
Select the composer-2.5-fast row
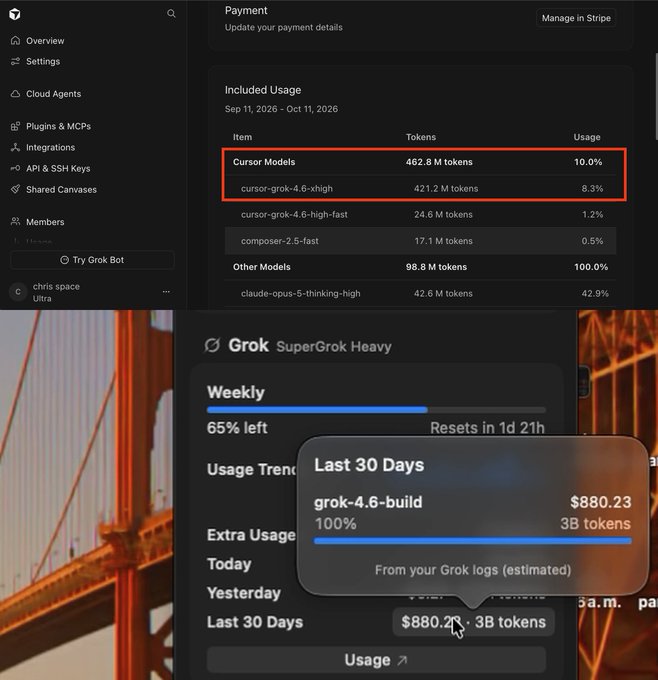[420, 241]
